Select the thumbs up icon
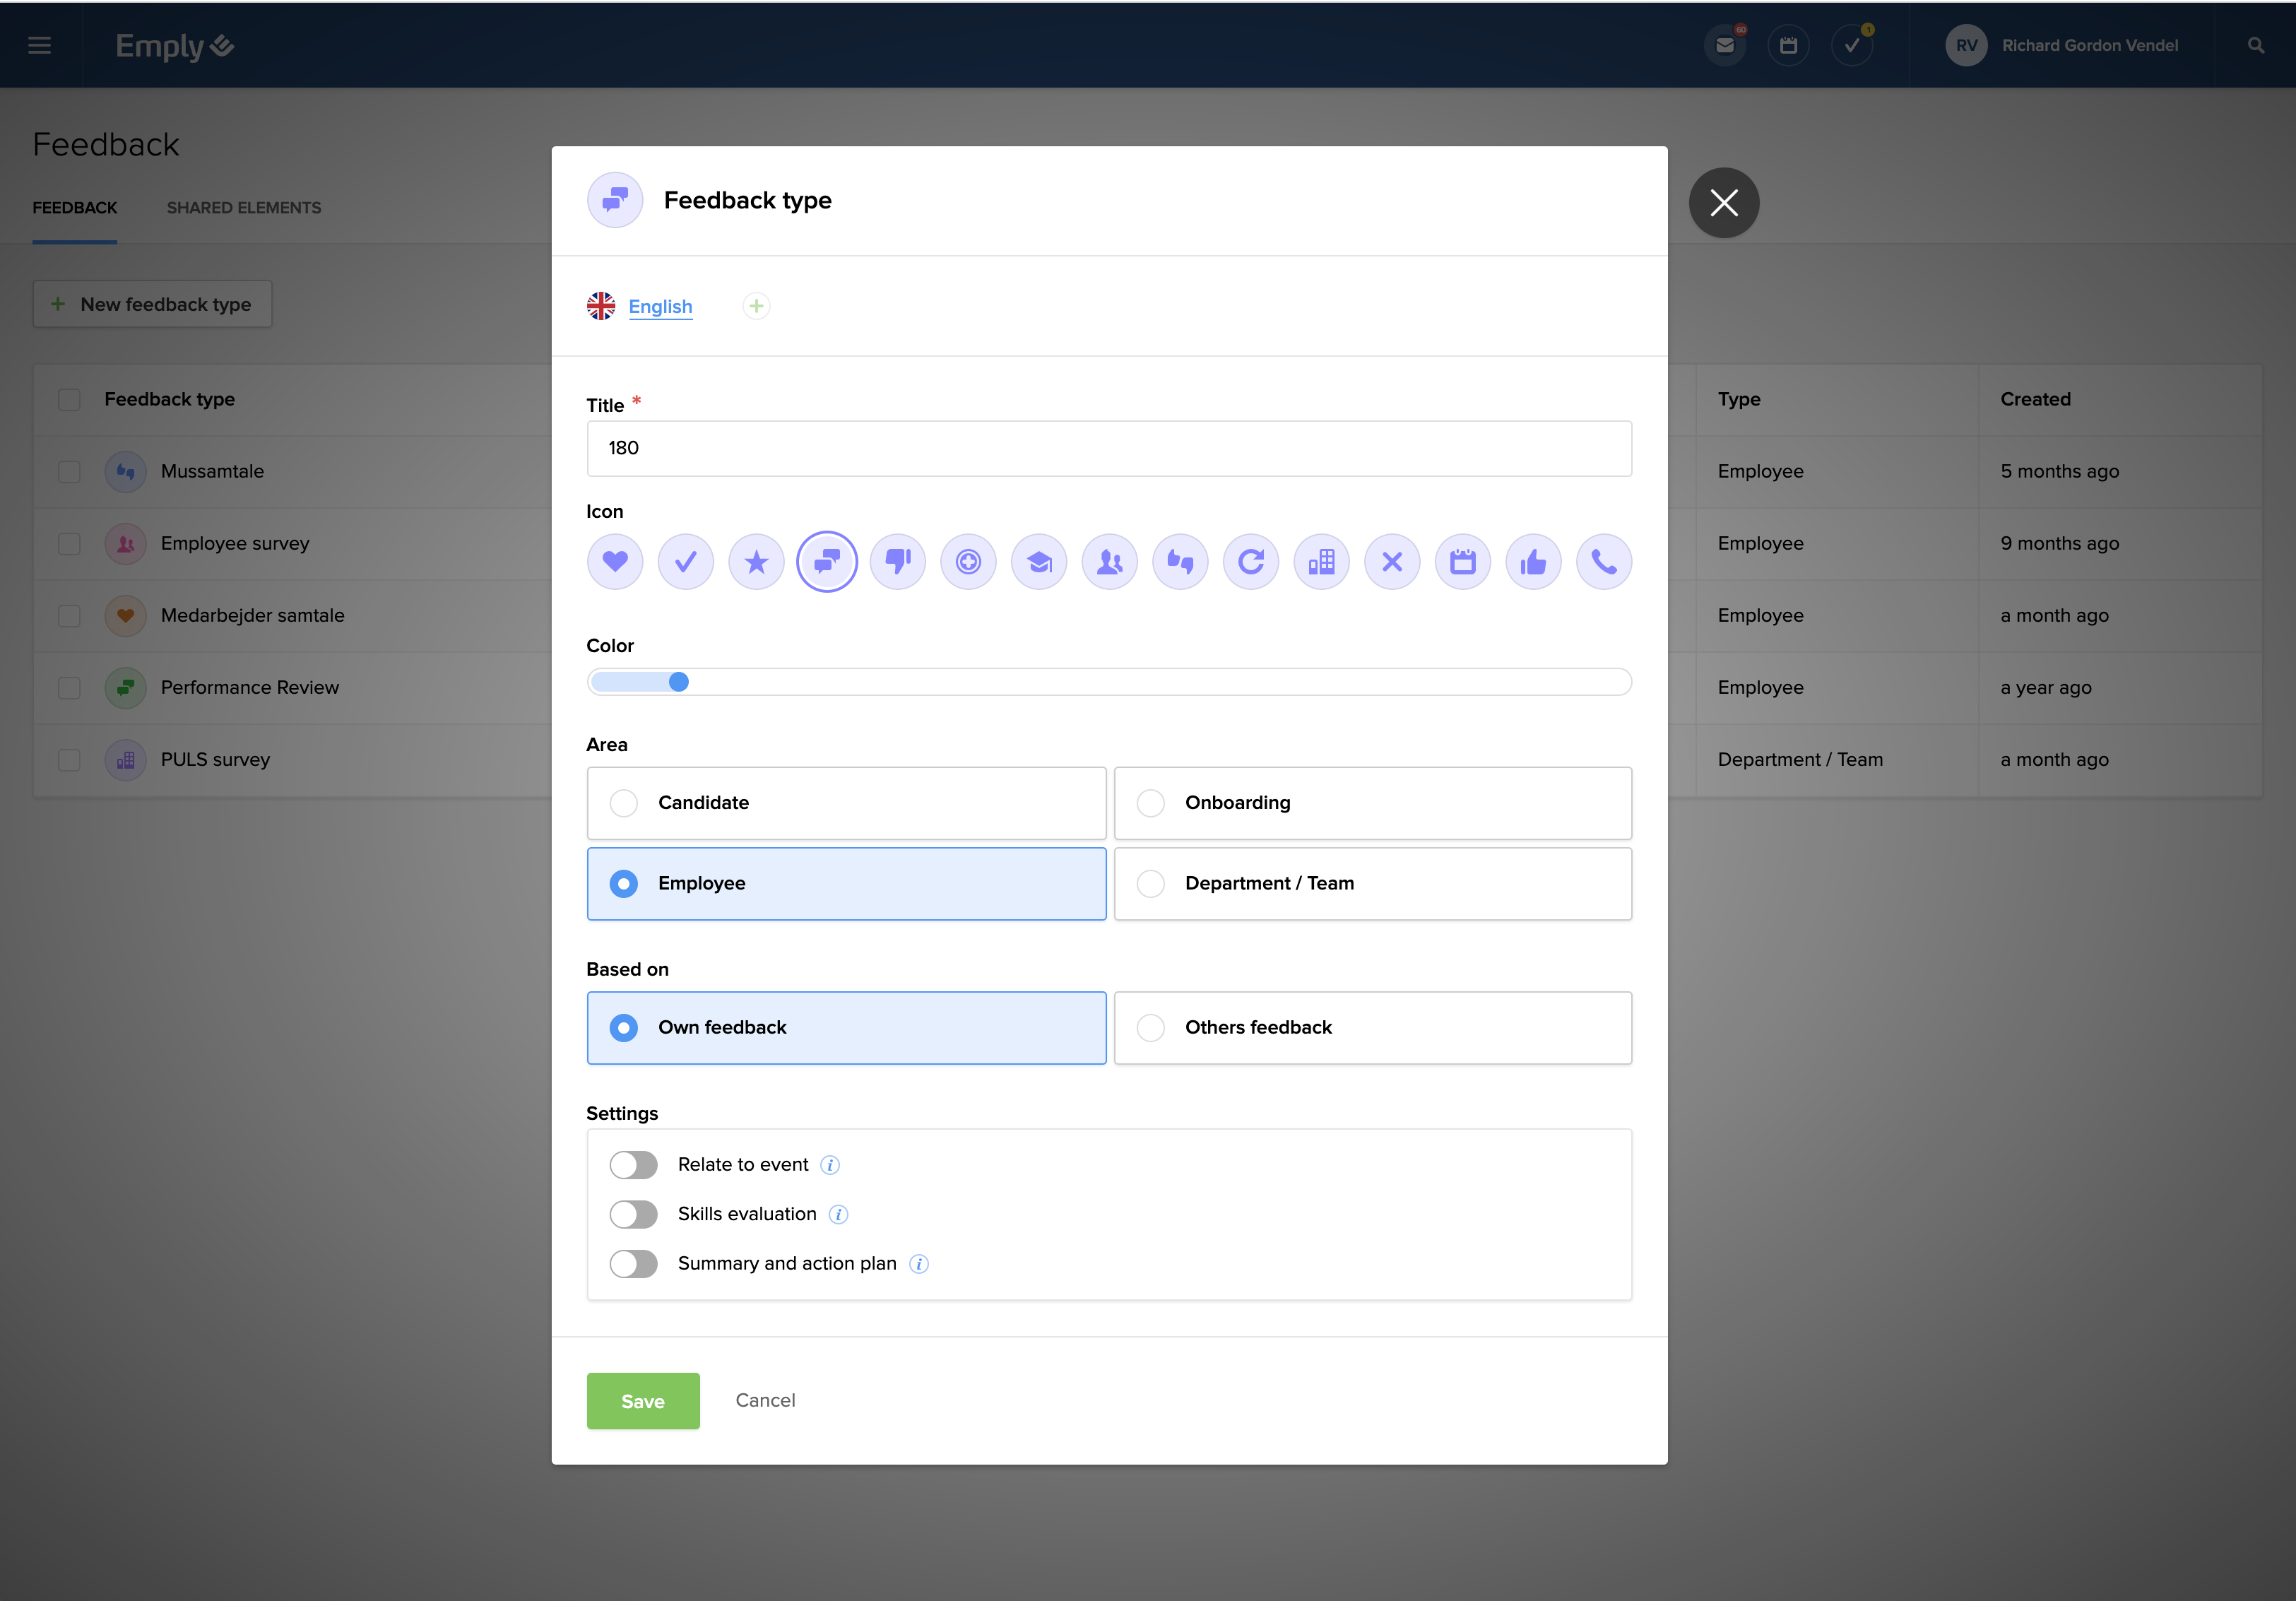 click(x=1533, y=562)
